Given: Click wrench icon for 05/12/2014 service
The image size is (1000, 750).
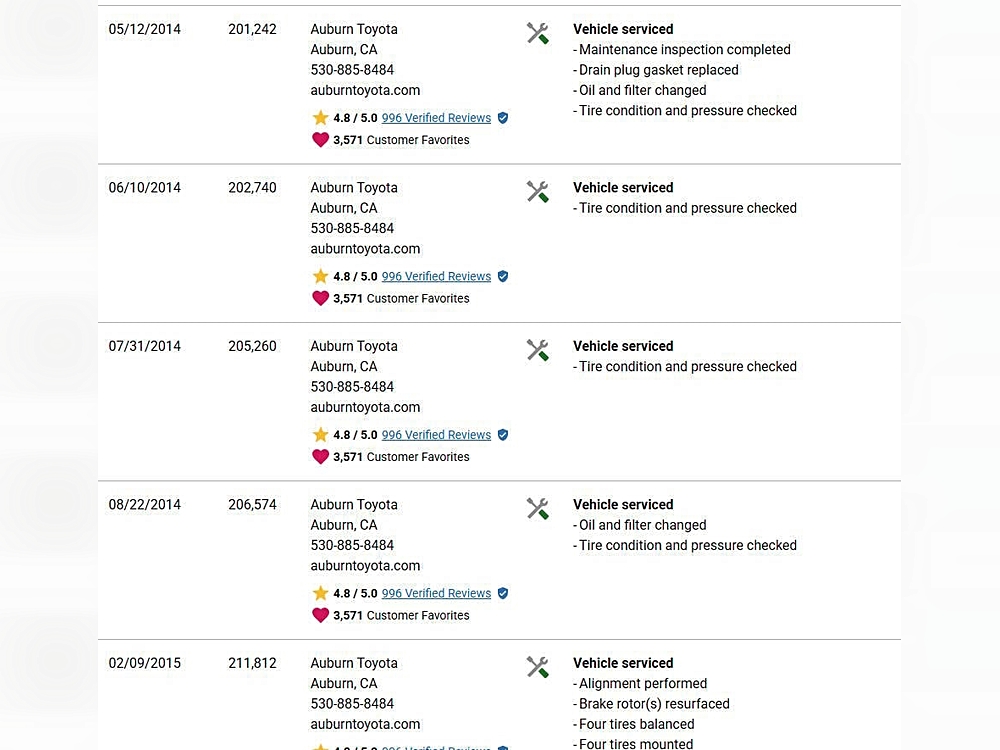Looking at the screenshot, I should click(537, 34).
